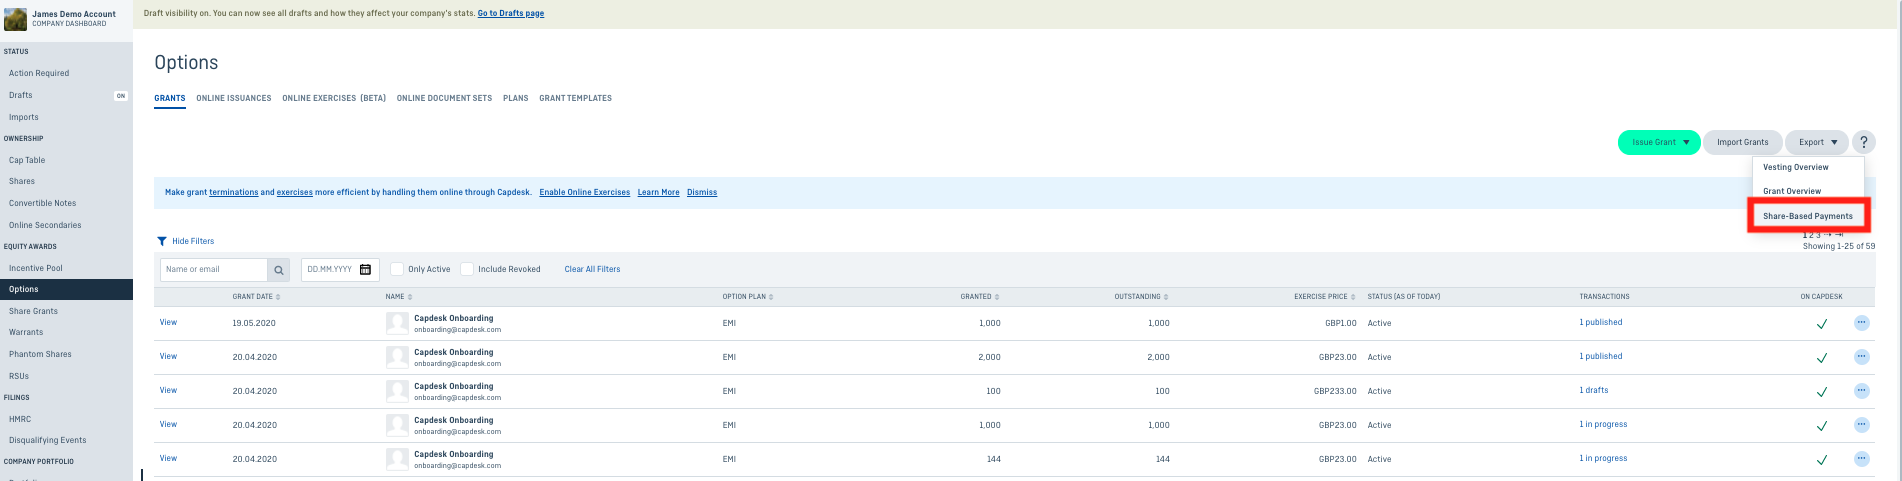Open '1 in progress' for 144 grant
This screenshot has height=481, width=1902.
(1603, 458)
